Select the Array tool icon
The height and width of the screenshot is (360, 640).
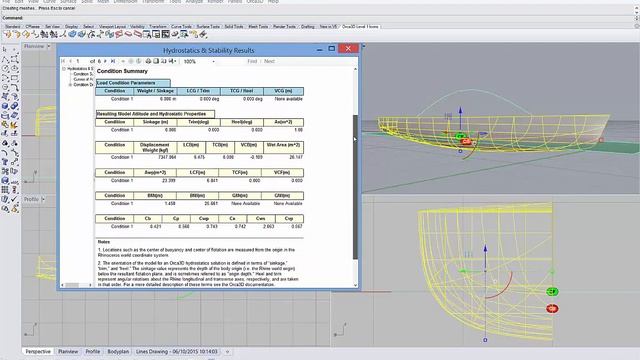[x=5, y=190]
